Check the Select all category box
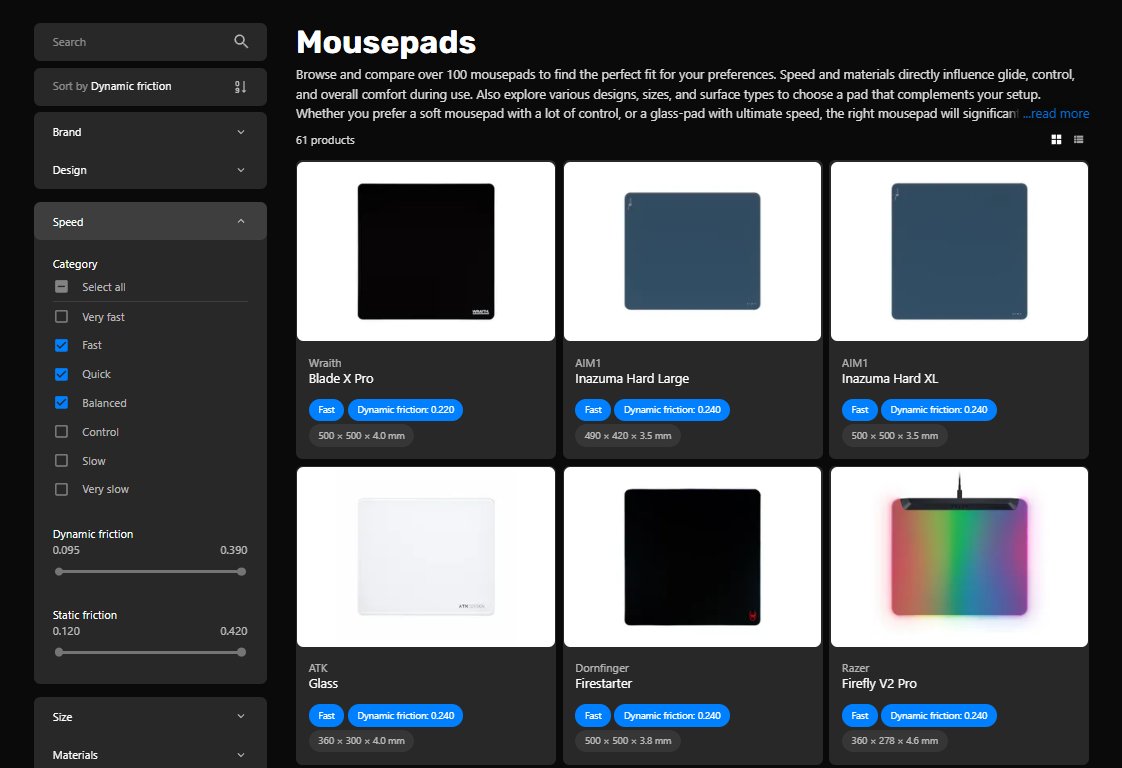Viewport: 1122px width, 768px height. coord(60,286)
